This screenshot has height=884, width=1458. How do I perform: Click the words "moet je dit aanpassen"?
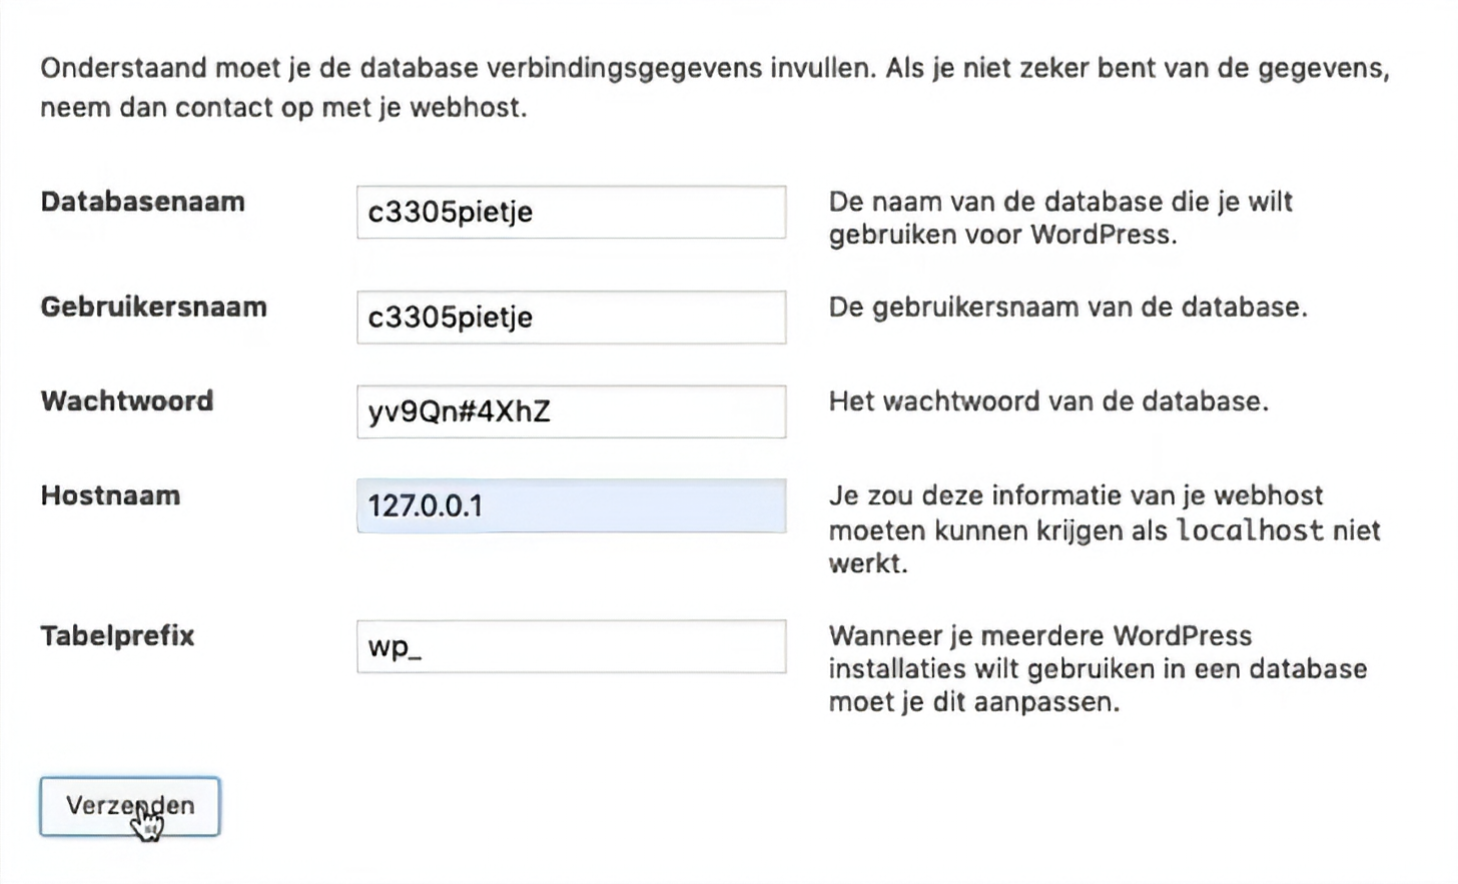(973, 702)
